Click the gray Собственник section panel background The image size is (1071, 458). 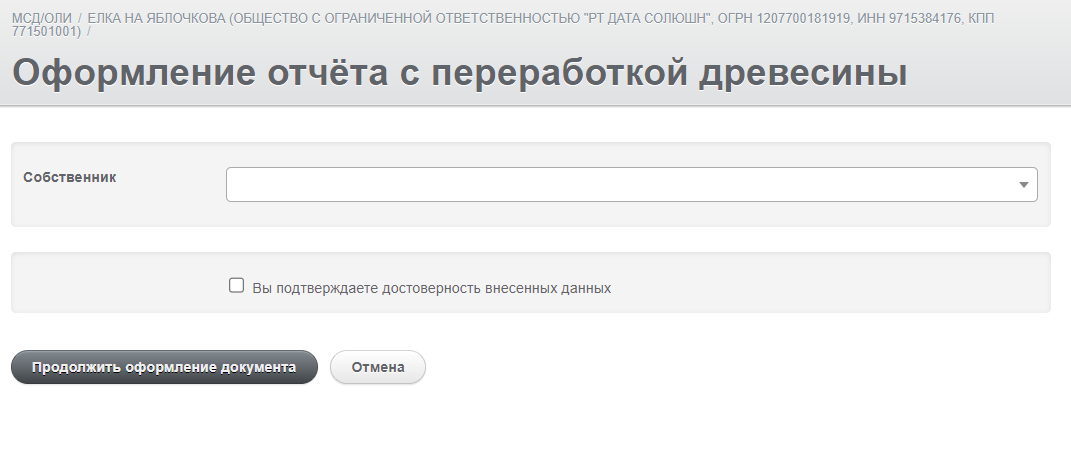coord(531,184)
